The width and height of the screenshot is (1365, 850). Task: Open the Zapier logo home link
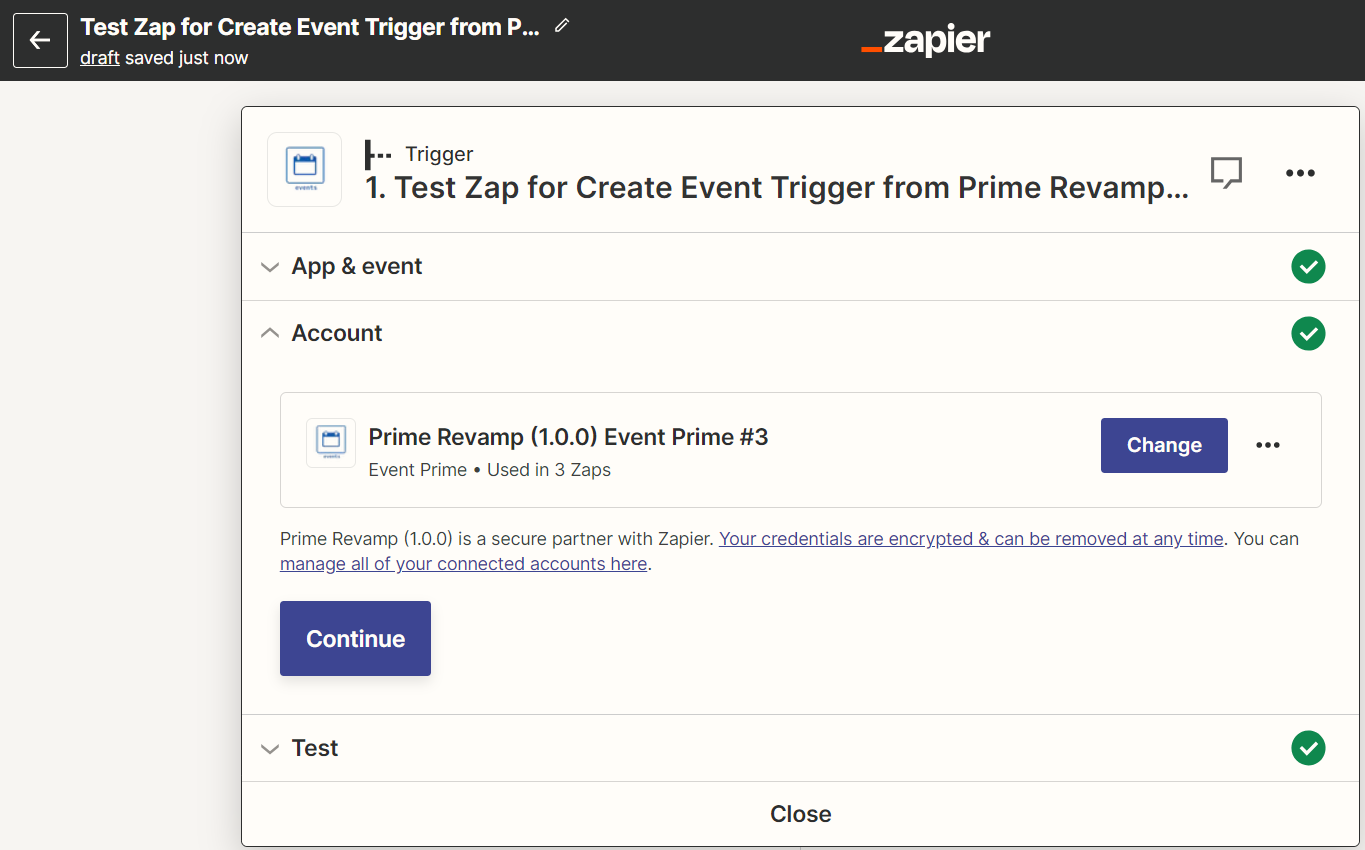(925, 41)
